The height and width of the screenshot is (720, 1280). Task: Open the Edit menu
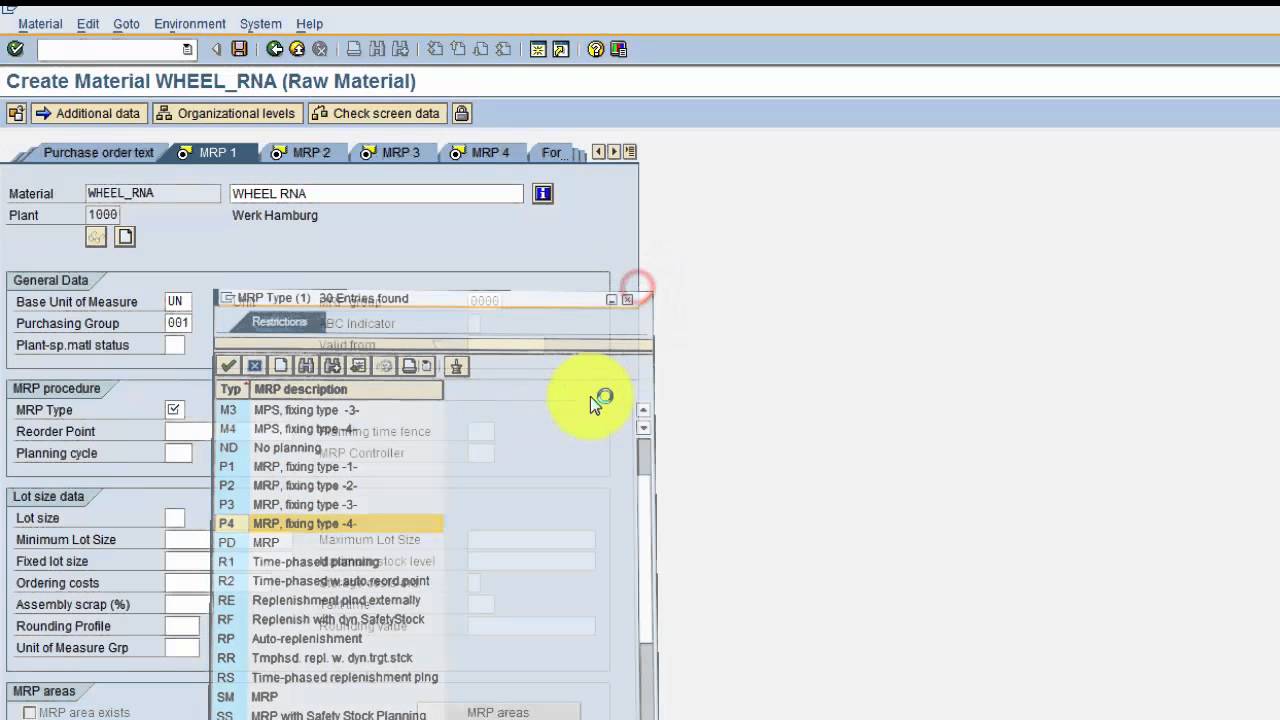(88, 24)
